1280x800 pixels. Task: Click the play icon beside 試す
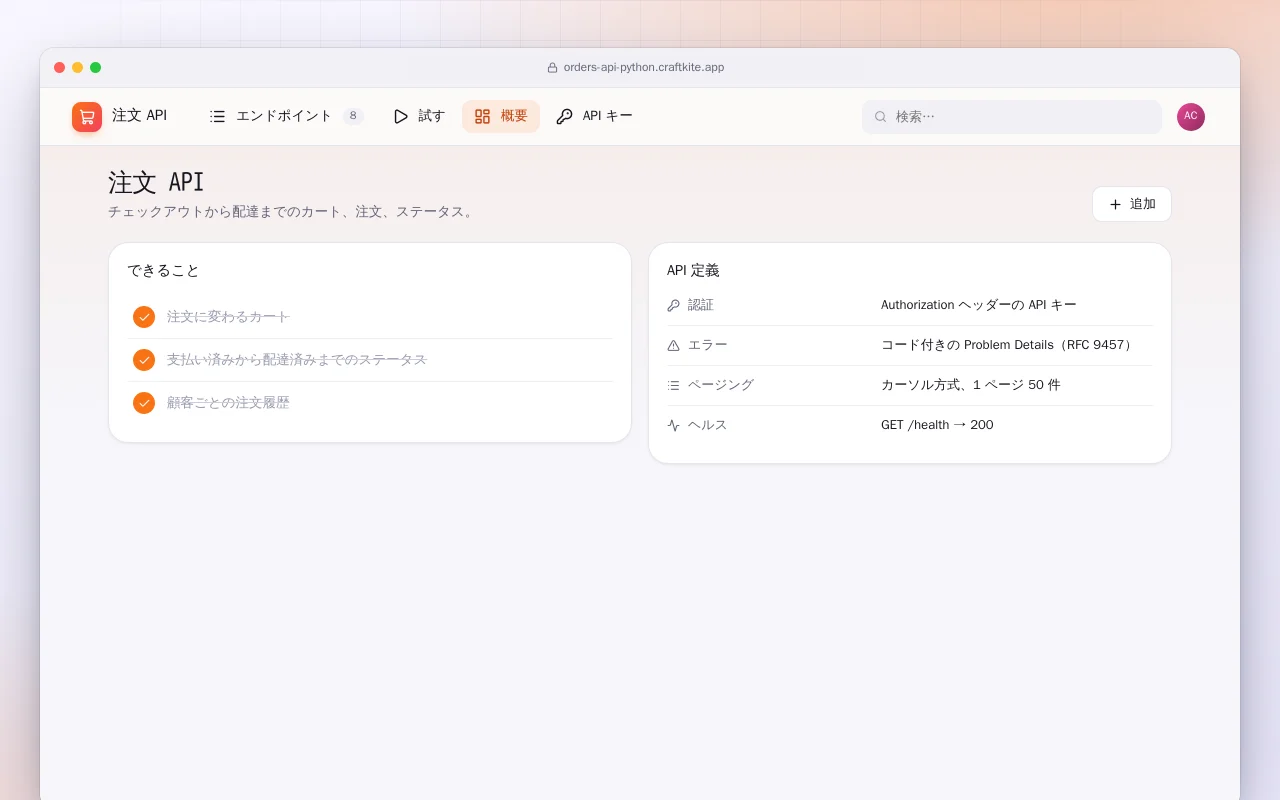coord(401,116)
